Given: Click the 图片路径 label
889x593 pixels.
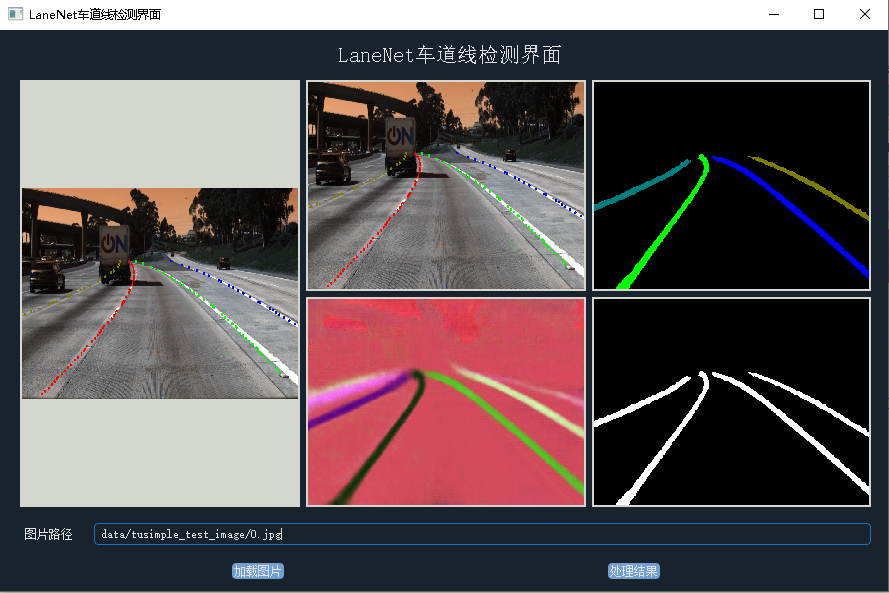Looking at the screenshot, I should tap(49, 533).
